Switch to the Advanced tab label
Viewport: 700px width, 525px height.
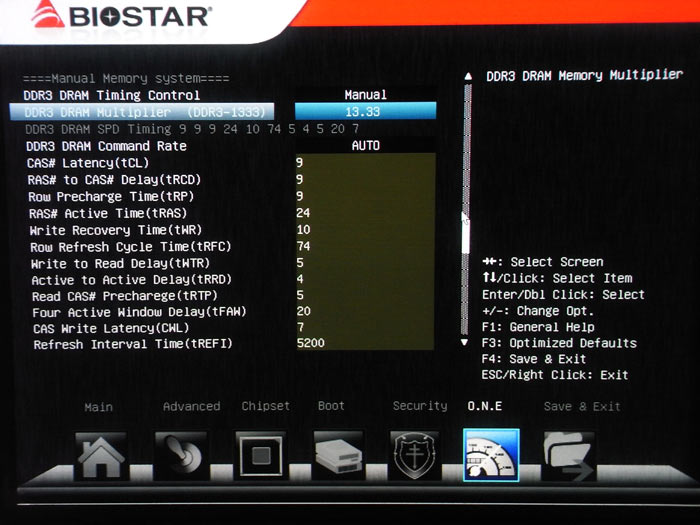(191, 406)
